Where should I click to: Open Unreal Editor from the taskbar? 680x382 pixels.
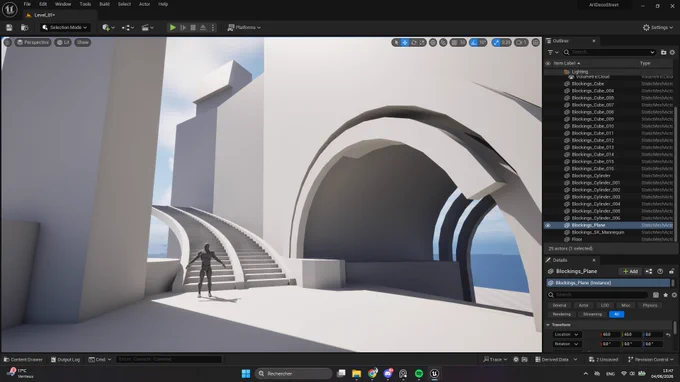[x=434, y=374]
